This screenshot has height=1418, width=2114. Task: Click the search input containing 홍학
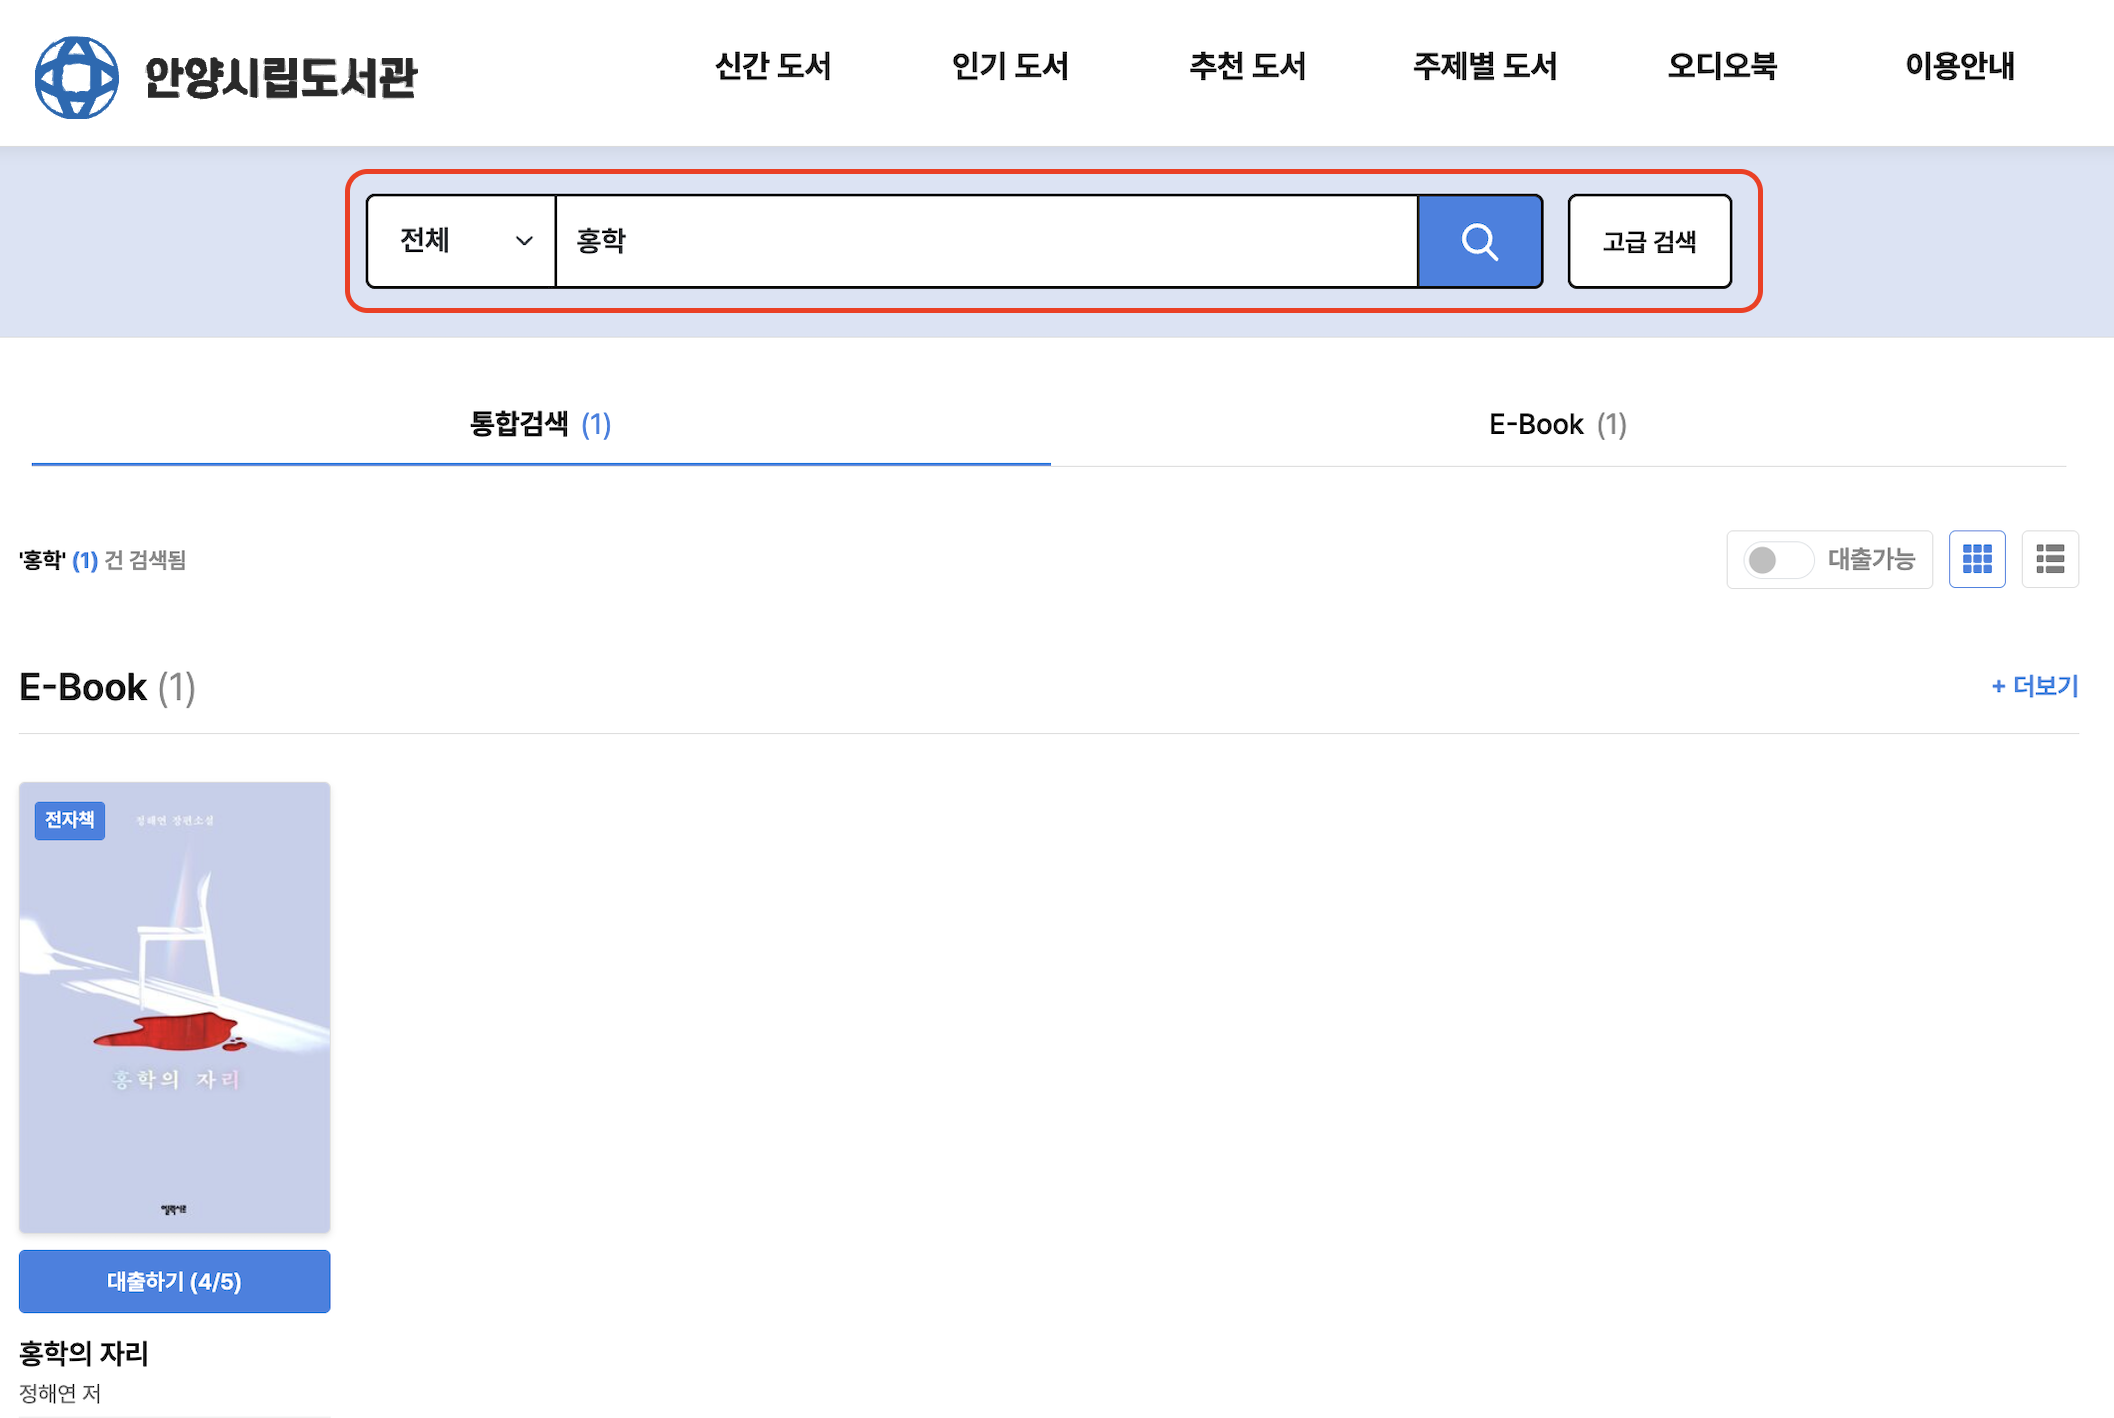pyautogui.click(x=985, y=241)
